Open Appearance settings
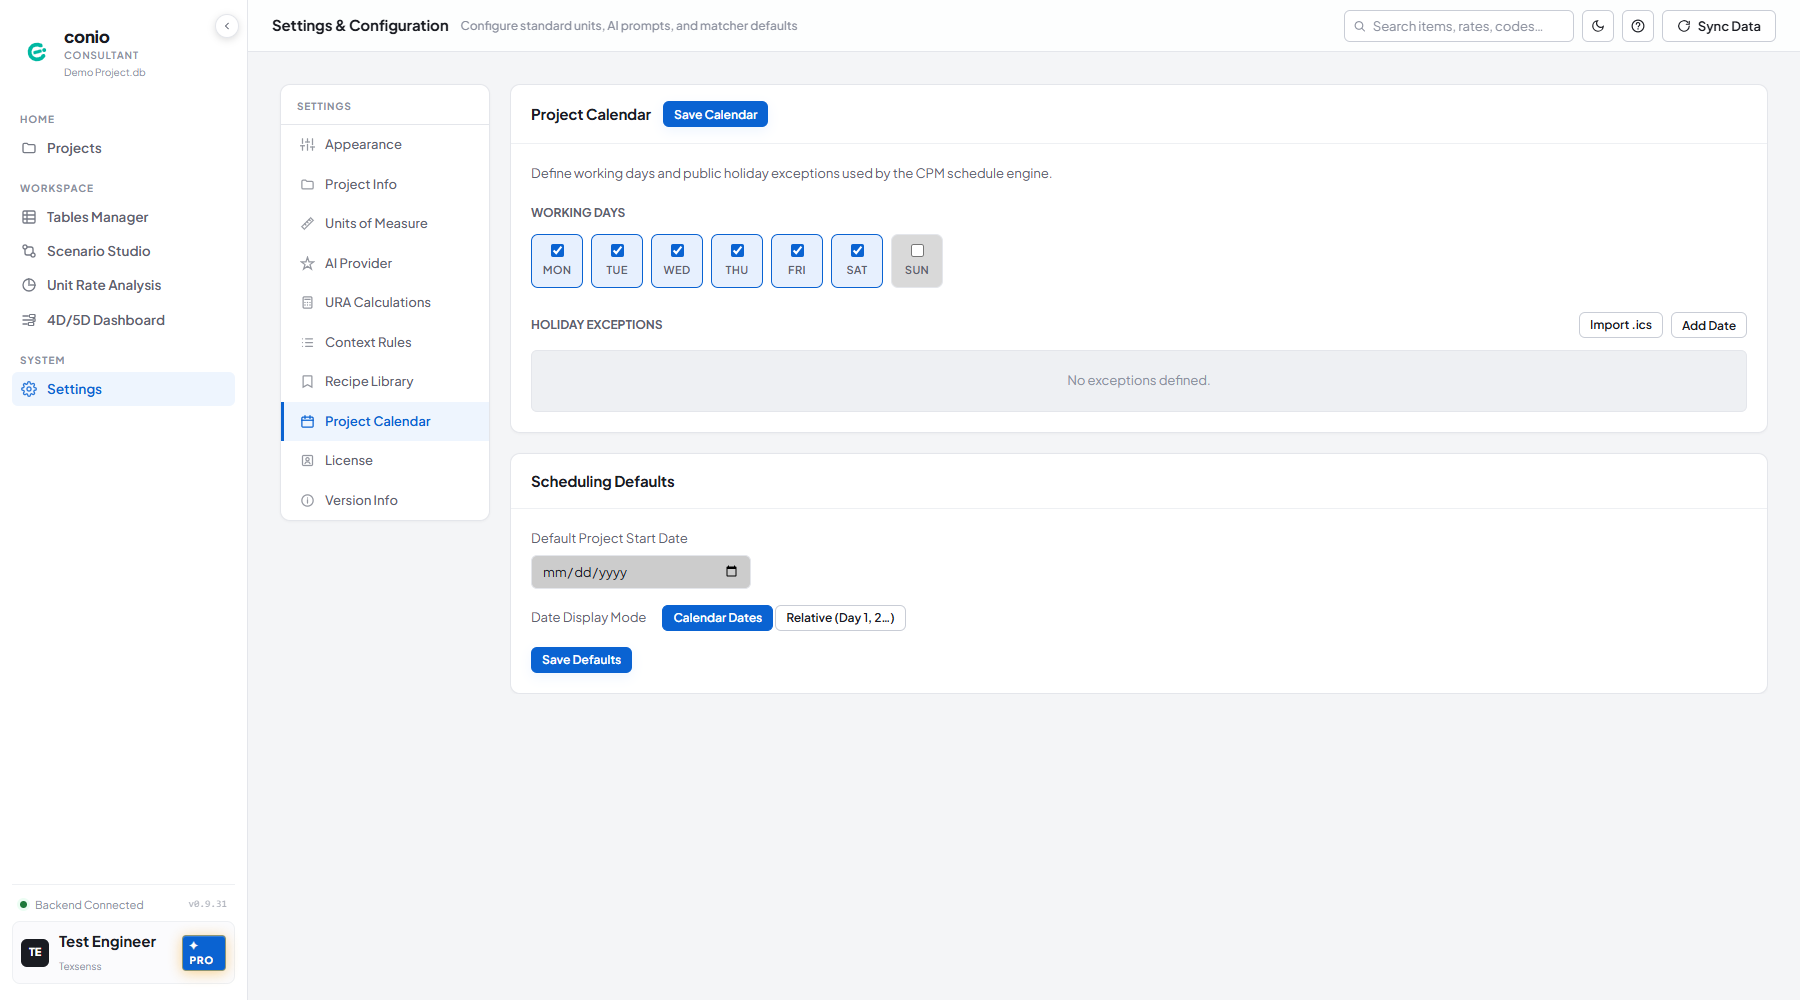 (385, 145)
